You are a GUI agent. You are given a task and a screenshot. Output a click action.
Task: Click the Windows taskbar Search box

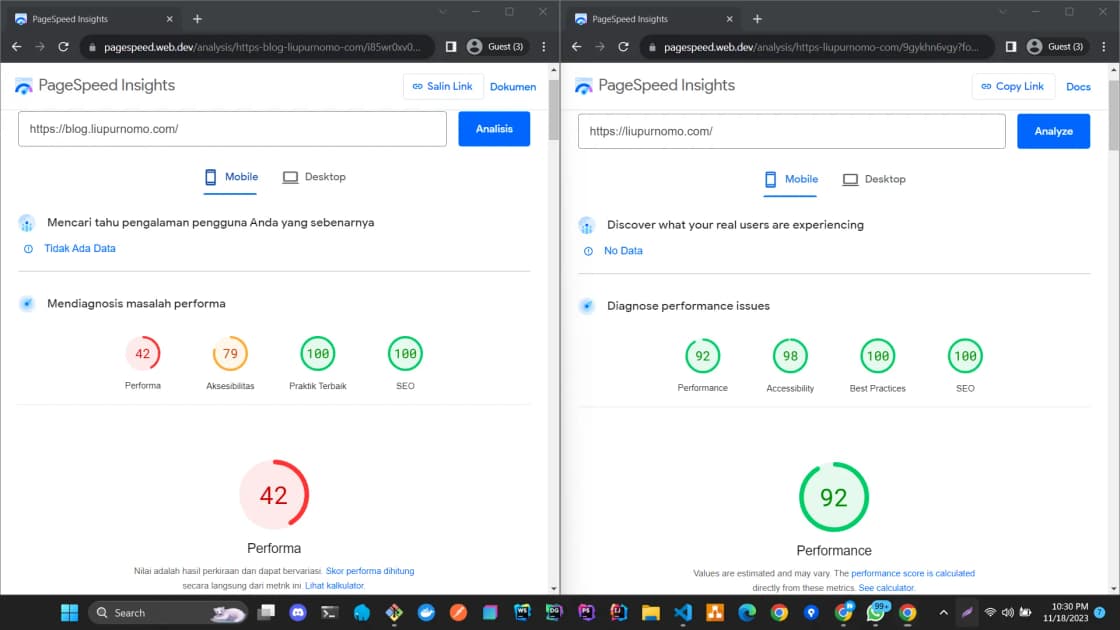click(x=169, y=613)
